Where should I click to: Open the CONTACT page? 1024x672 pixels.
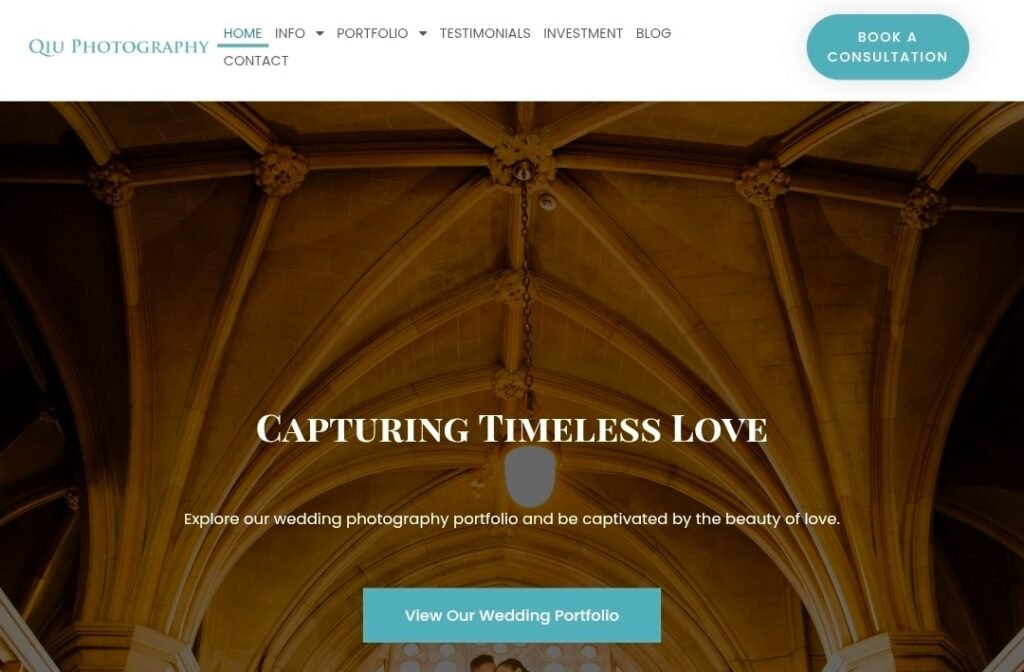pos(256,61)
